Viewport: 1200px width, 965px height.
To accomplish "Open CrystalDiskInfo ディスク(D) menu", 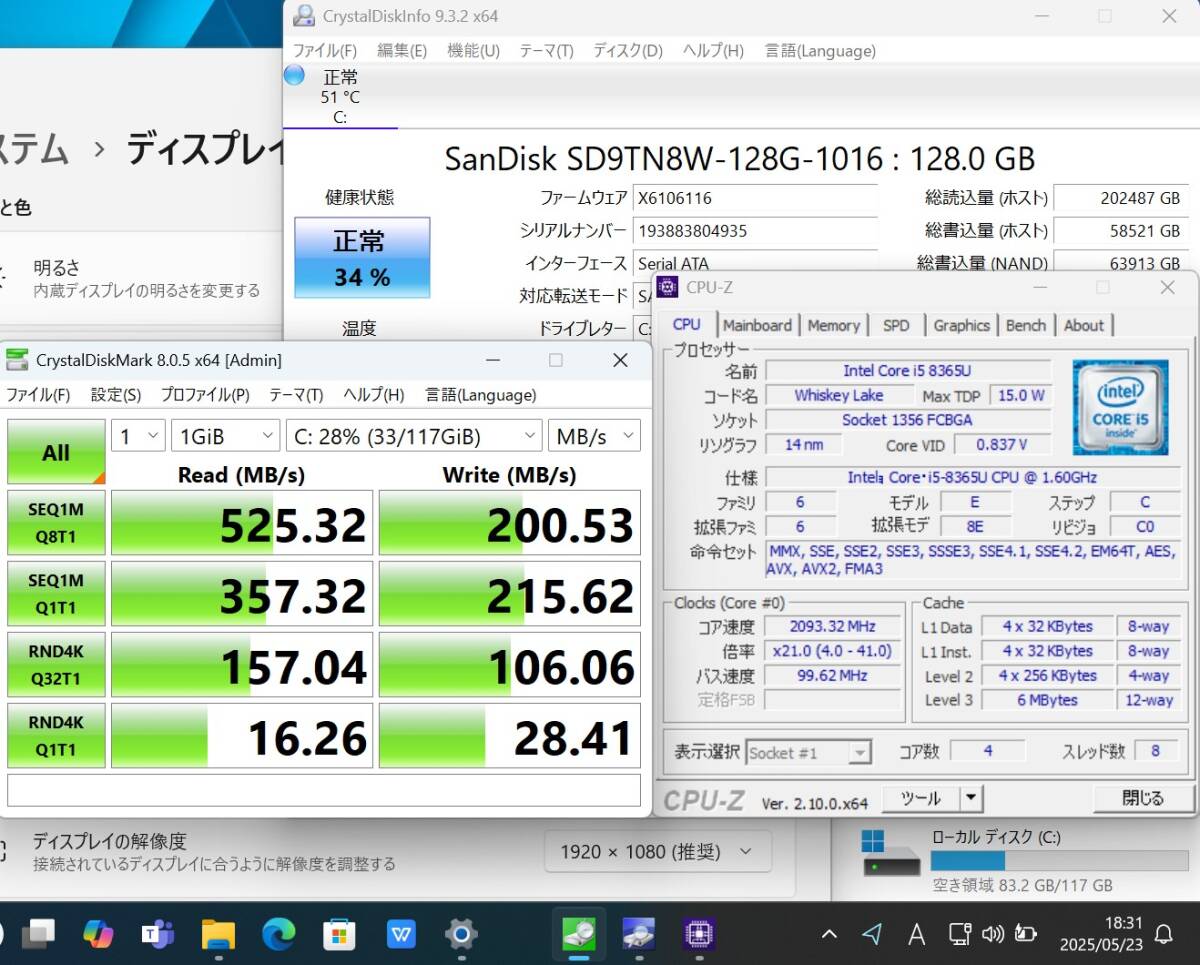I will pyautogui.click(x=628, y=51).
